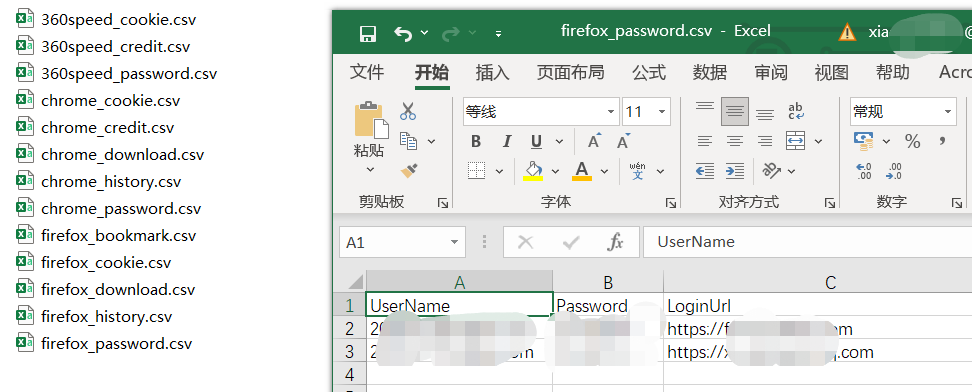This screenshot has width=972, height=392.
Task: Click the Increase Indent icon
Action: click(735, 171)
